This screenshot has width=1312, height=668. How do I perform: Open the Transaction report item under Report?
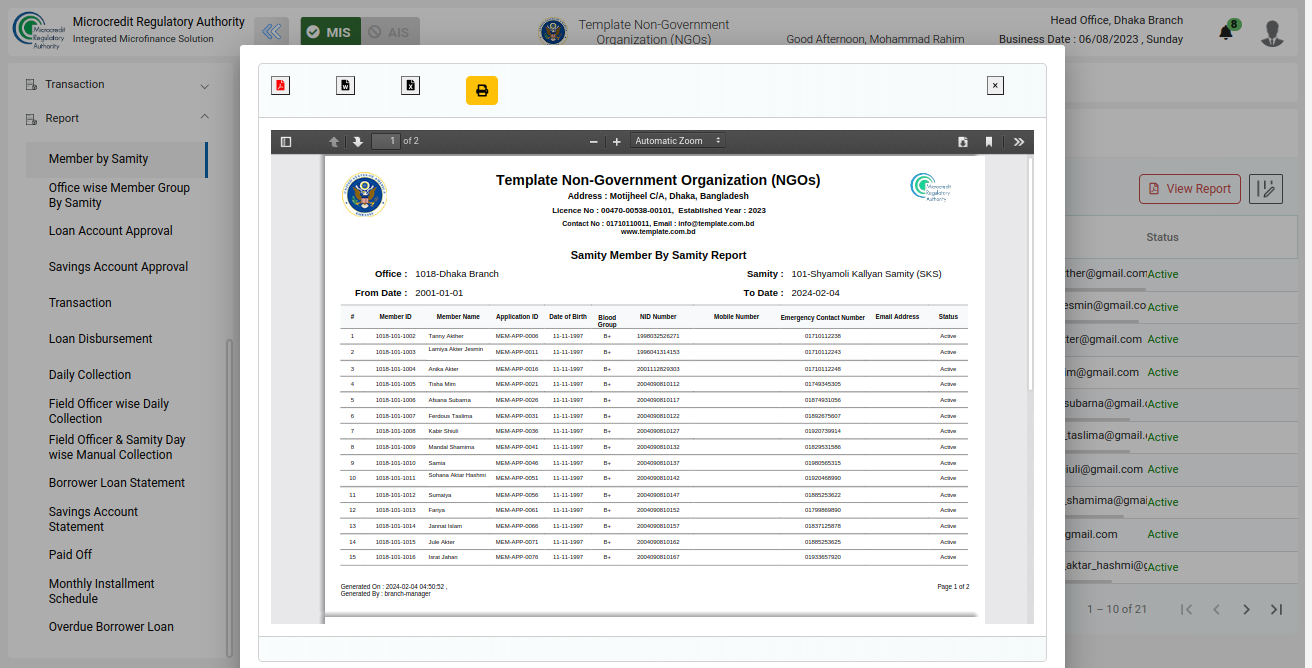pyautogui.click(x=80, y=303)
